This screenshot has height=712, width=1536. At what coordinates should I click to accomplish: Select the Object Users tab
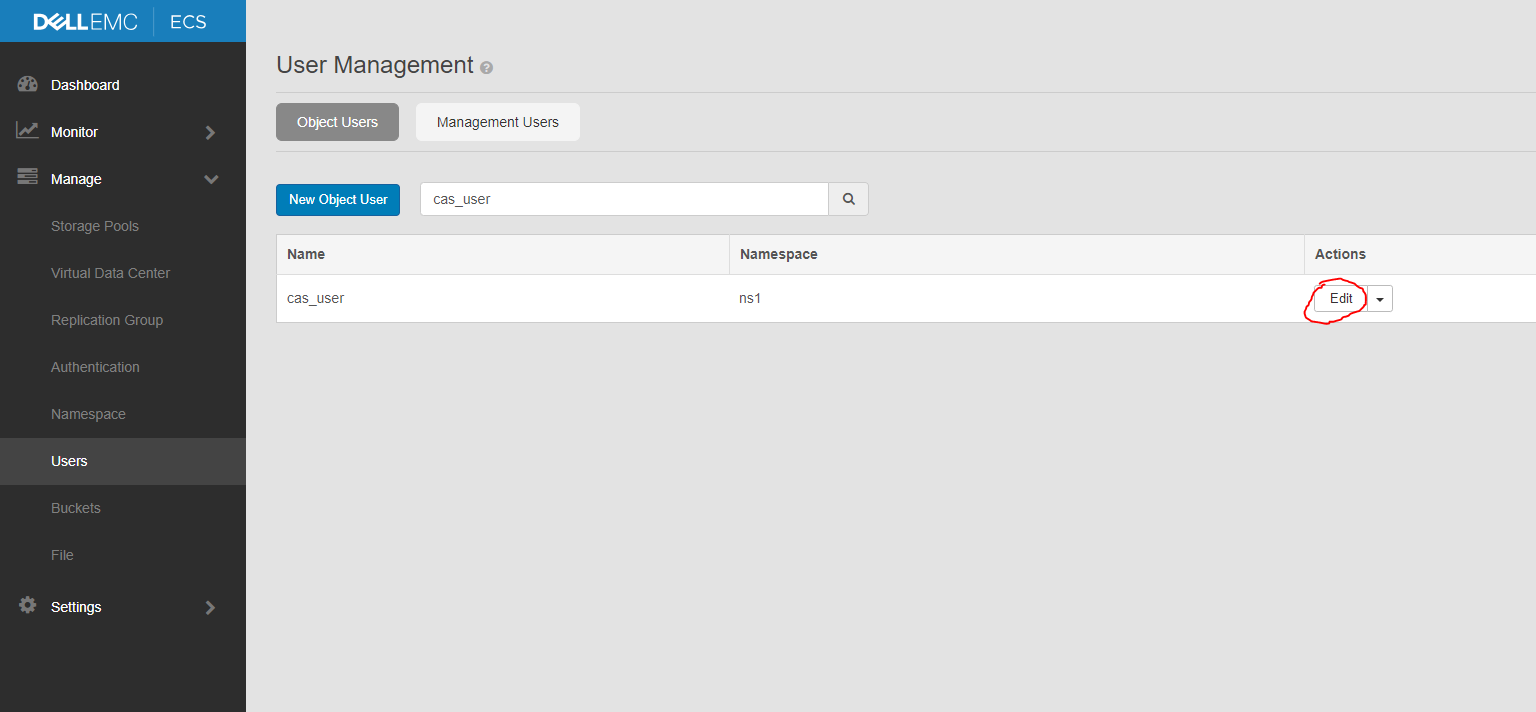(337, 121)
